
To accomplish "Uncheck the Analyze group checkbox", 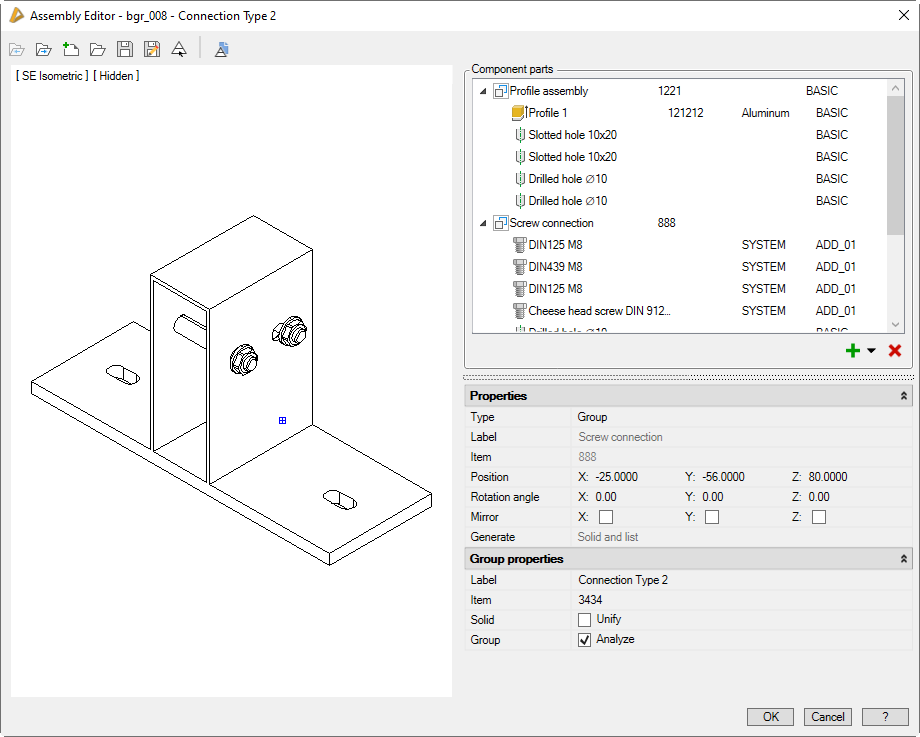I will [x=585, y=640].
